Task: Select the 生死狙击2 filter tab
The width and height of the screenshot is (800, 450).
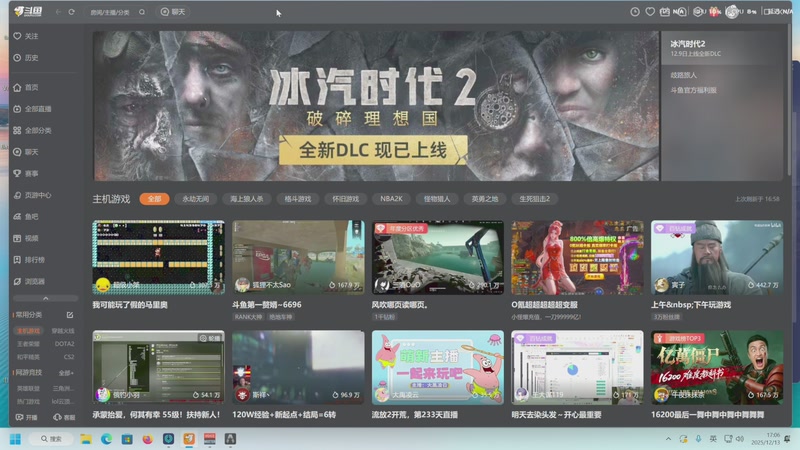Action: [534, 199]
